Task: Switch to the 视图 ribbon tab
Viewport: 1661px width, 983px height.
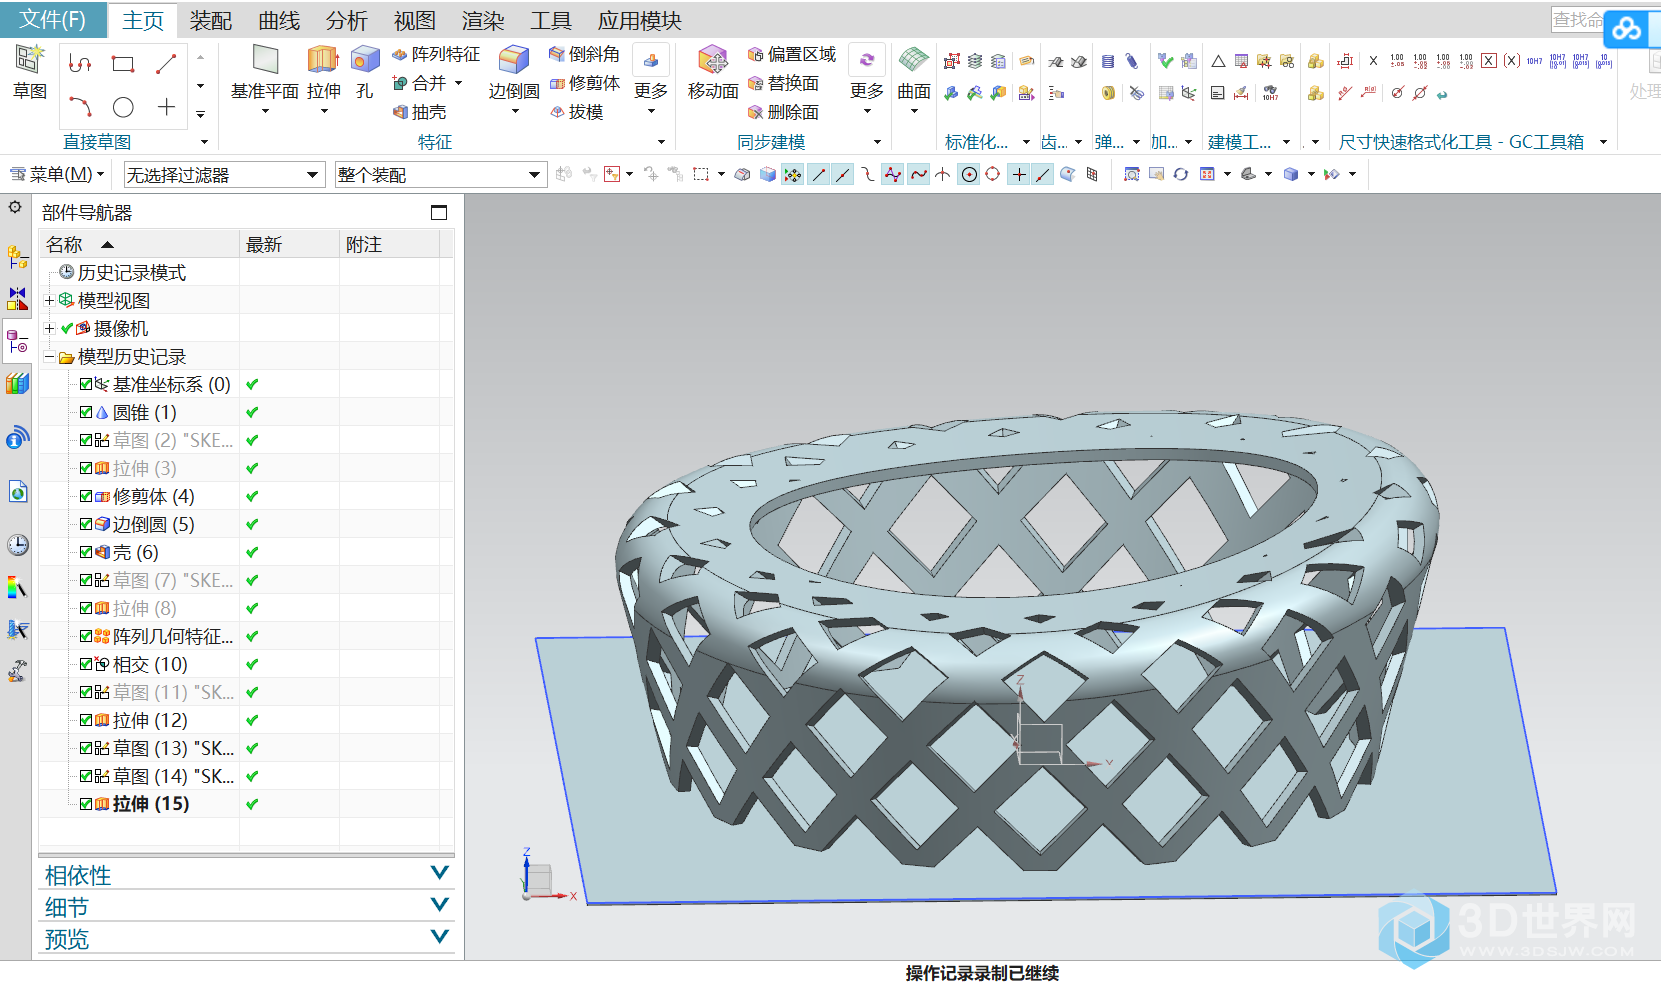Action: [415, 20]
